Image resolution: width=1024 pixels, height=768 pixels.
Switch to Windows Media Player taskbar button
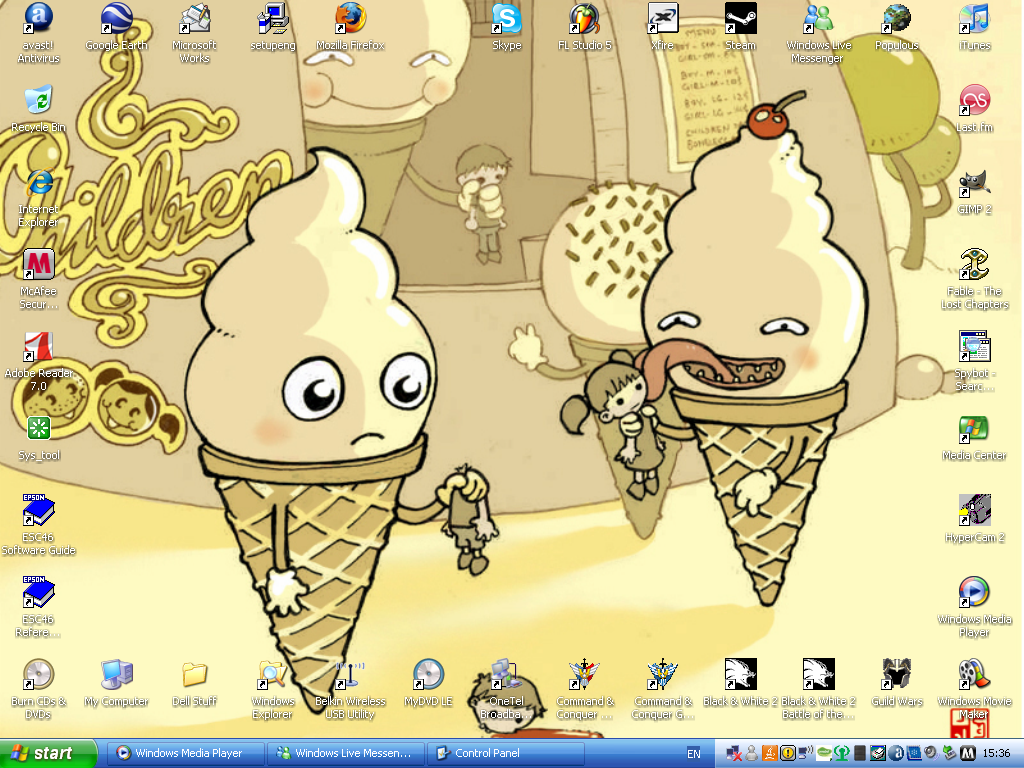pyautogui.click(x=187, y=754)
